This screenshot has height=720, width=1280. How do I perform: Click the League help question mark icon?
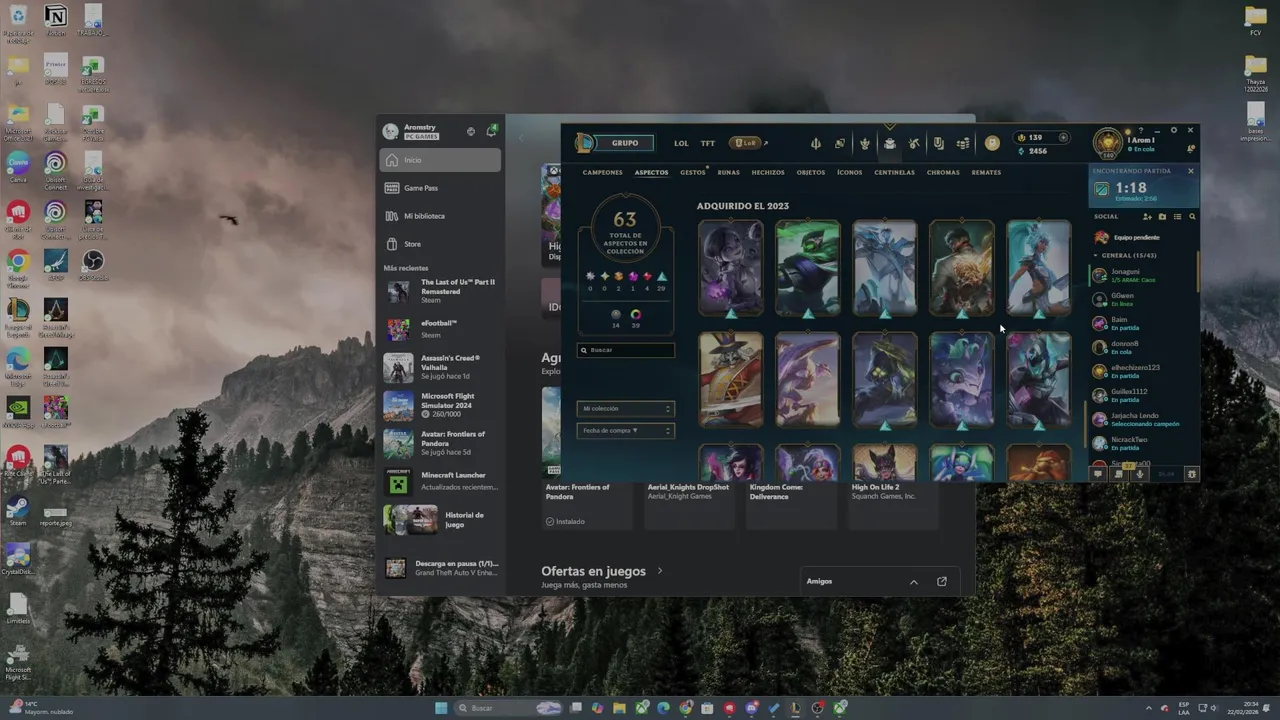point(1141,130)
